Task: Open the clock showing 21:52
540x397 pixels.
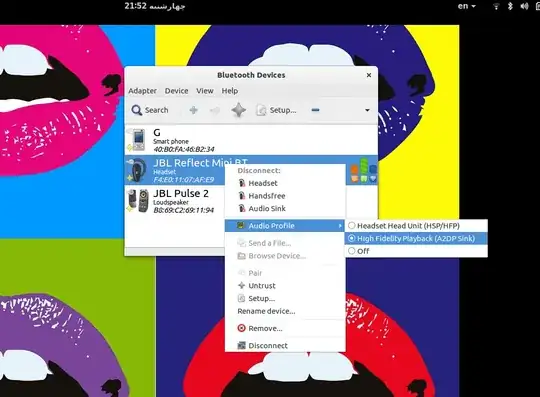Action: pyautogui.click(x=155, y=6)
